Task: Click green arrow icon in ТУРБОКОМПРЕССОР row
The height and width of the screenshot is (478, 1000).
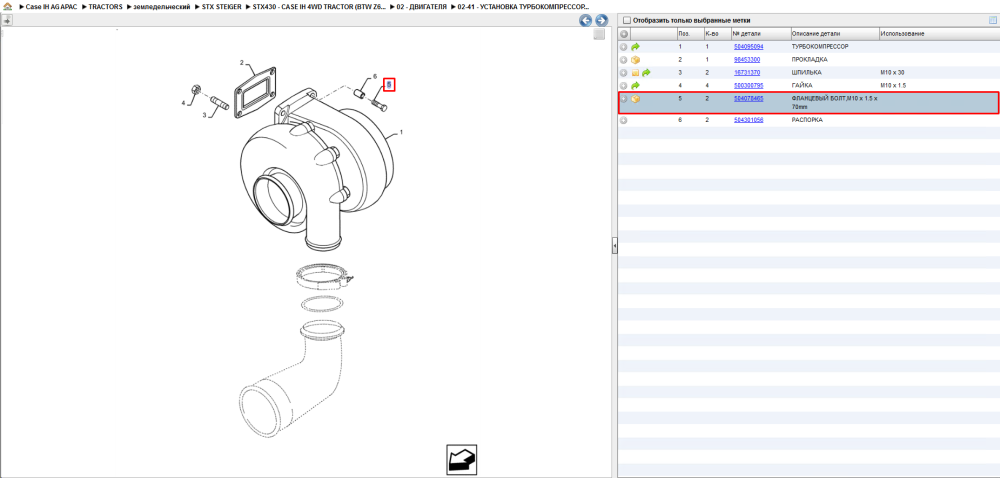Action: point(635,47)
